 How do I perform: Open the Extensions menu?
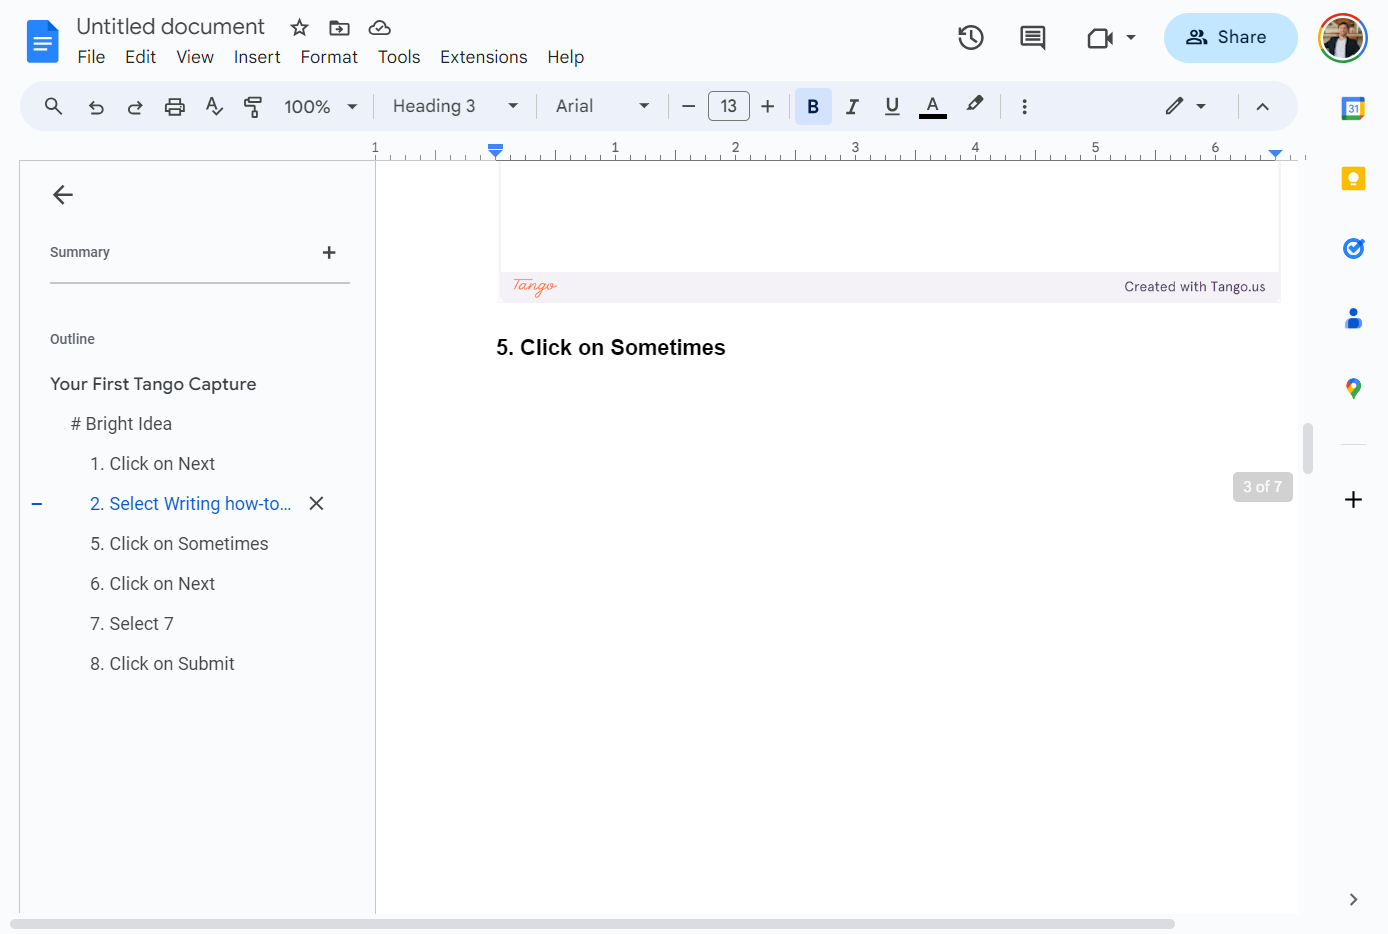click(x=484, y=57)
